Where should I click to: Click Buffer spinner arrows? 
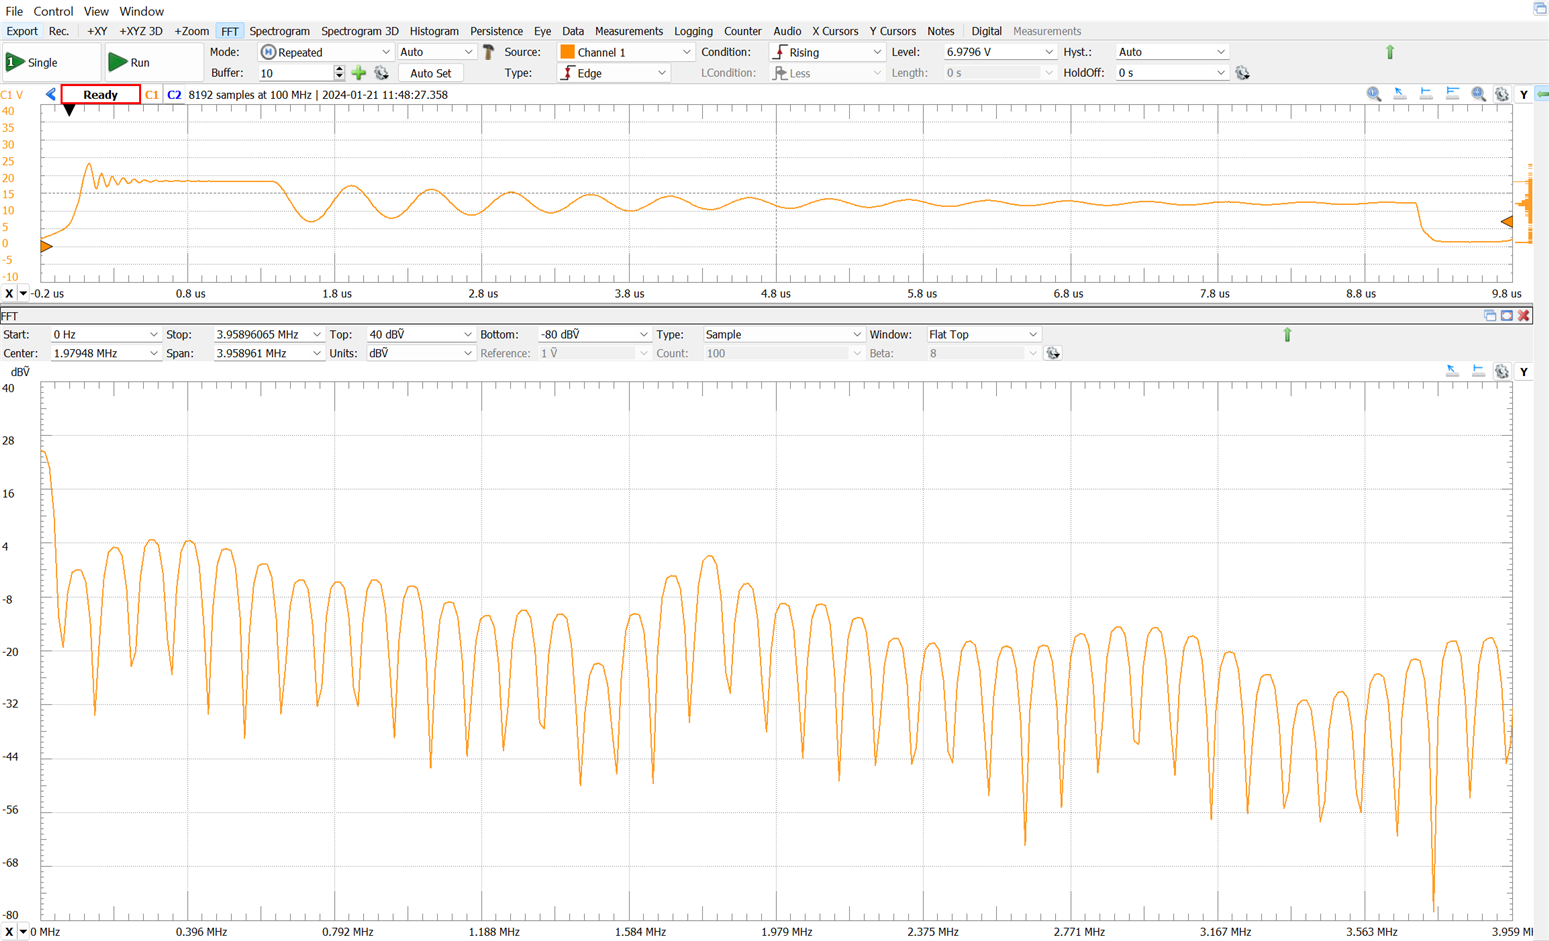339,73
